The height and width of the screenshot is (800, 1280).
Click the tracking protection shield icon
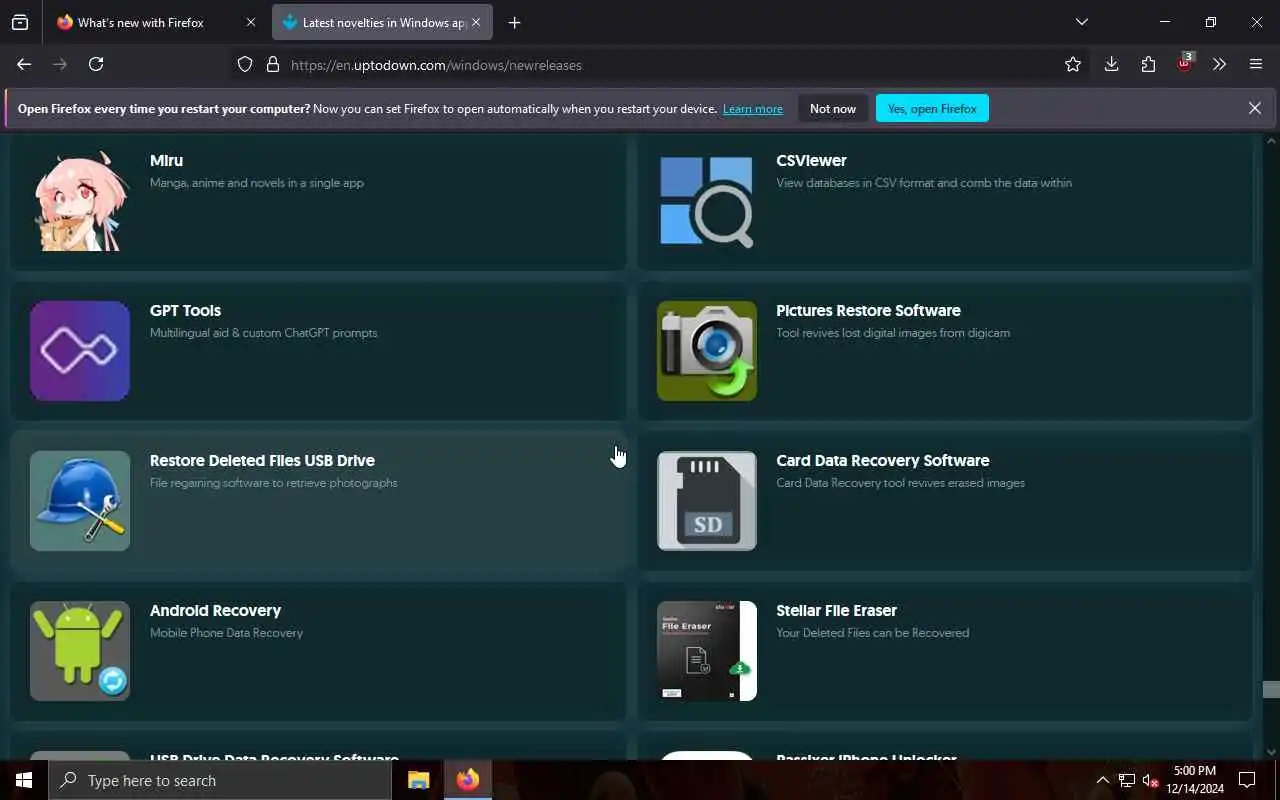coord(245,64)
